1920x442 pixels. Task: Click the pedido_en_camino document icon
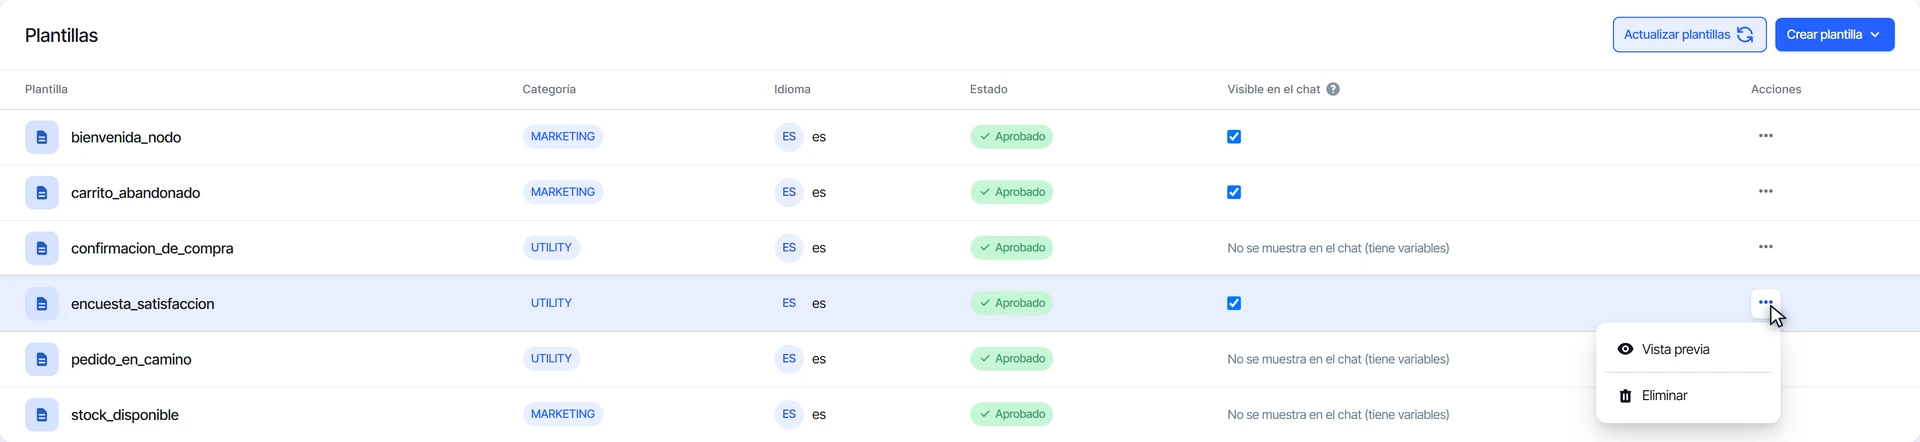[42, 359]
